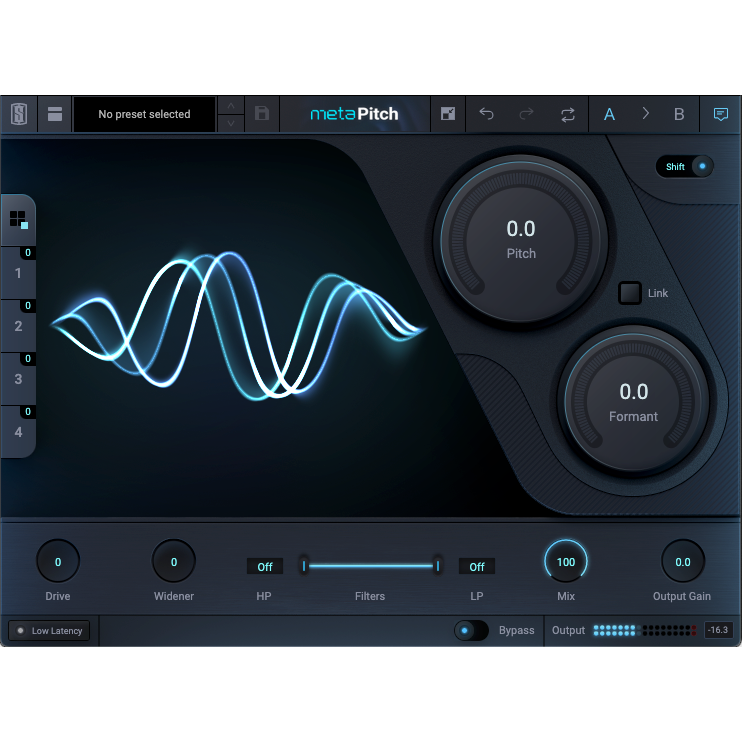Viewport: 742px width, 742px height.
Task: Switch to voice tab 1
Action: click(x=18, y=274)
